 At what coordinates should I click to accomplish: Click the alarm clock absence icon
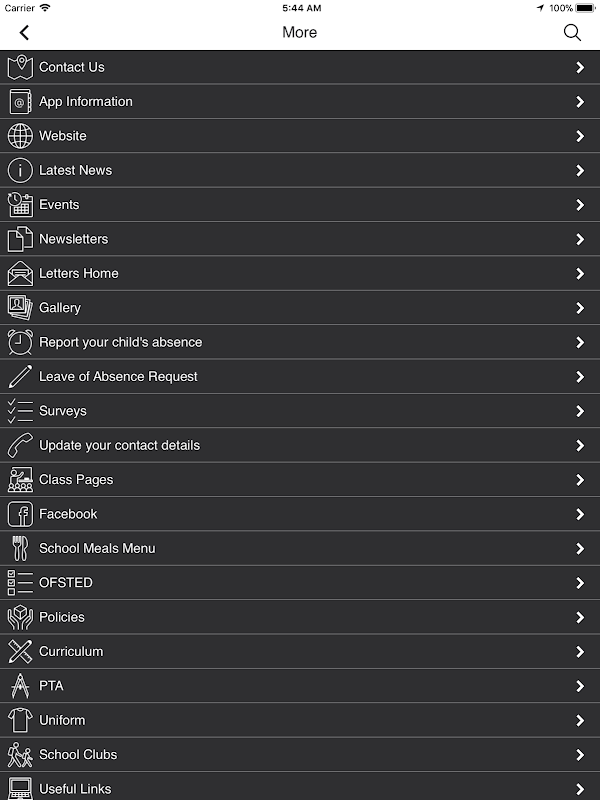point(20,342)
